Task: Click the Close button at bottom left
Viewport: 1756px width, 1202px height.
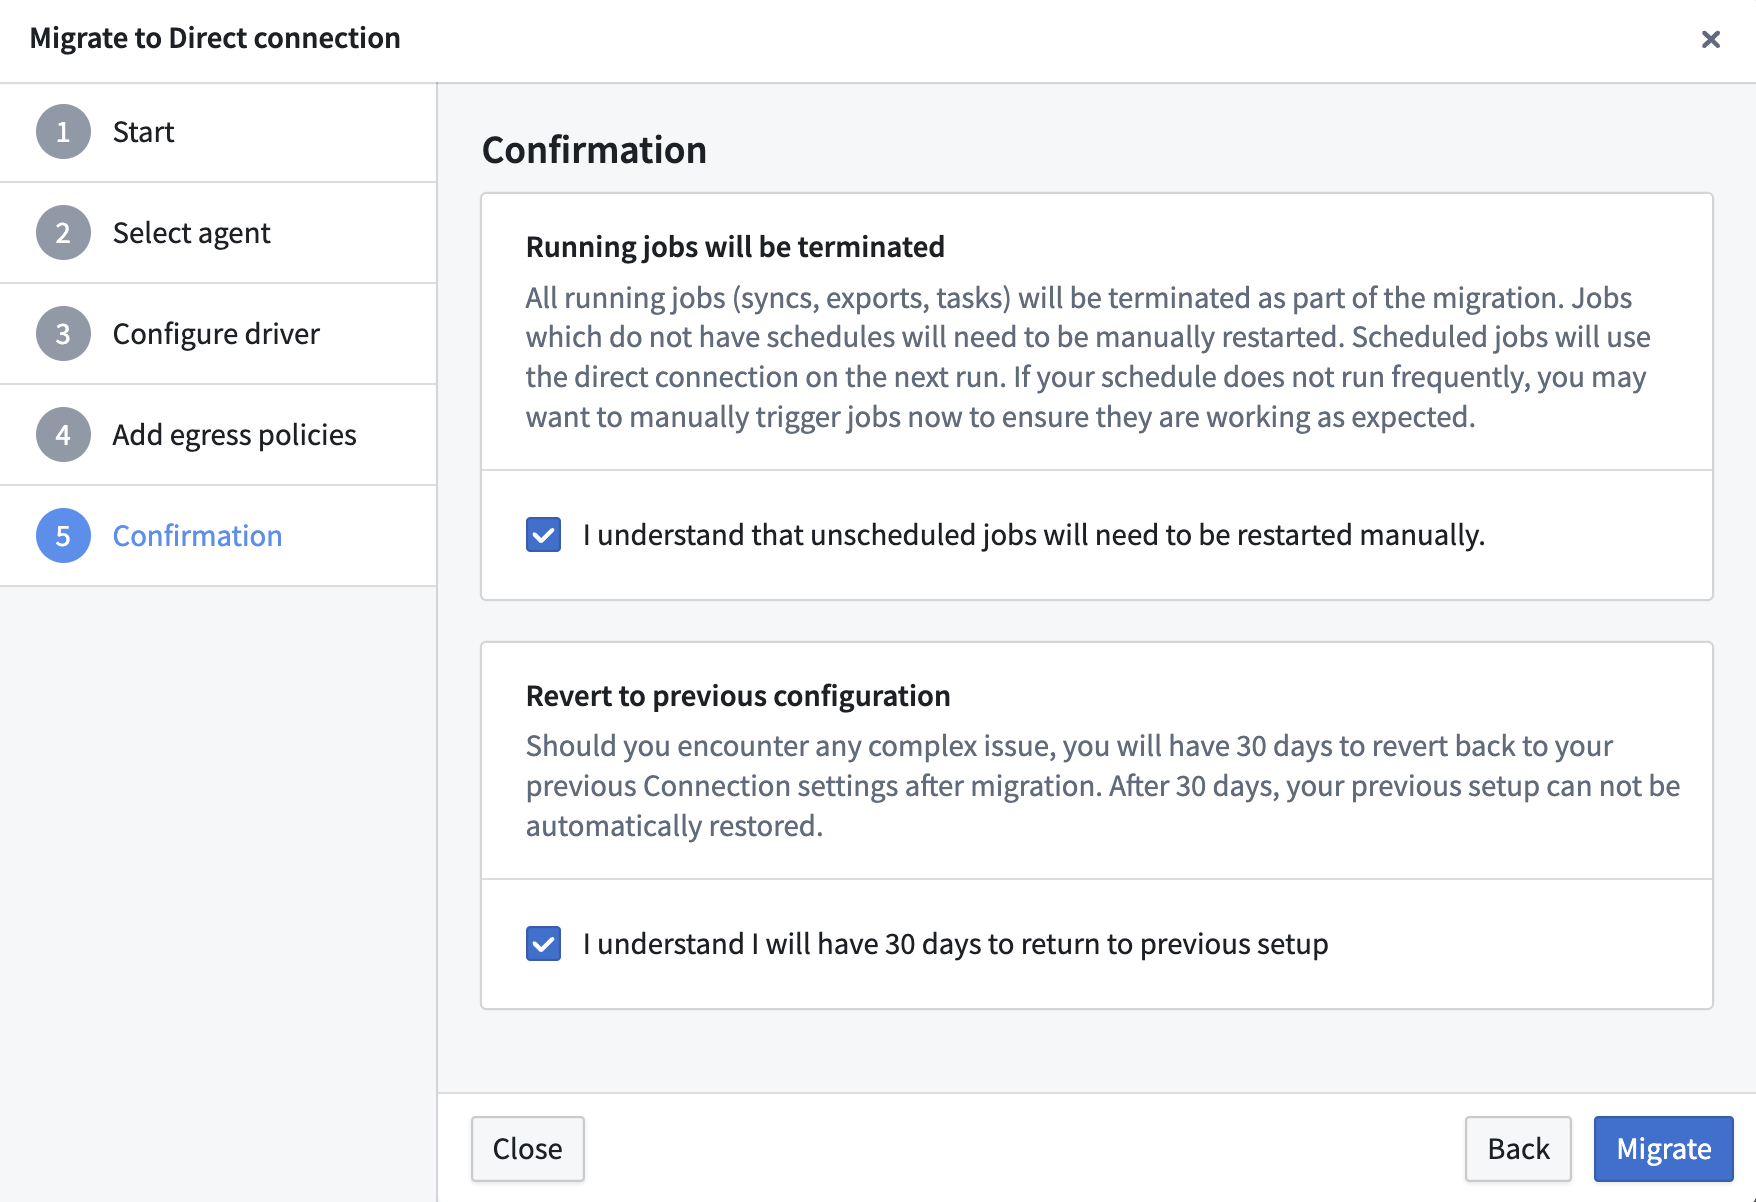Action: click(x=527, y=1149)
